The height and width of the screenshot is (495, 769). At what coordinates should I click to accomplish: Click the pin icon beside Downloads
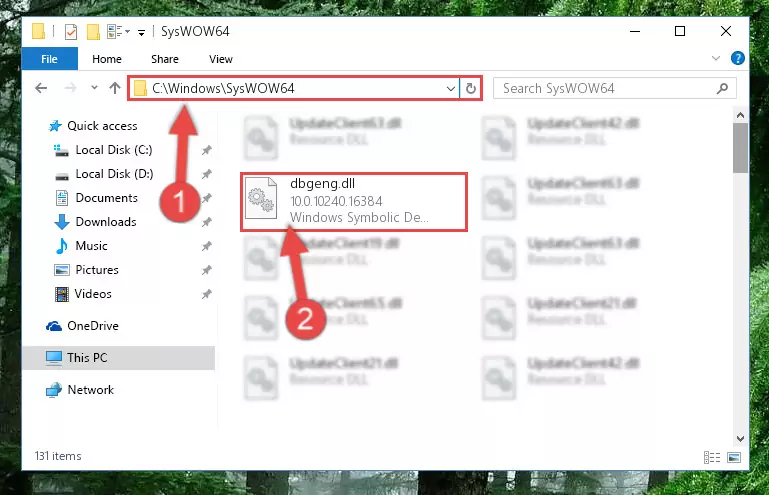coord(206,222)
